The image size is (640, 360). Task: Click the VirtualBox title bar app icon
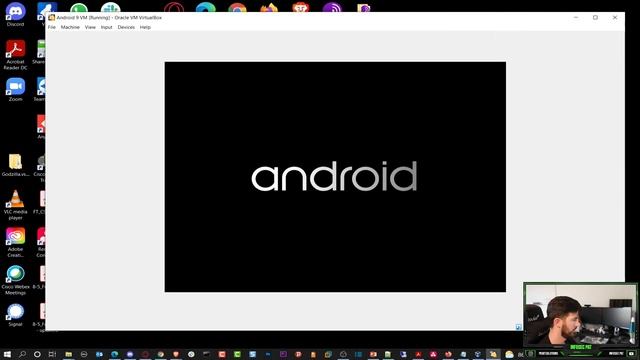(x=51, y=18)
